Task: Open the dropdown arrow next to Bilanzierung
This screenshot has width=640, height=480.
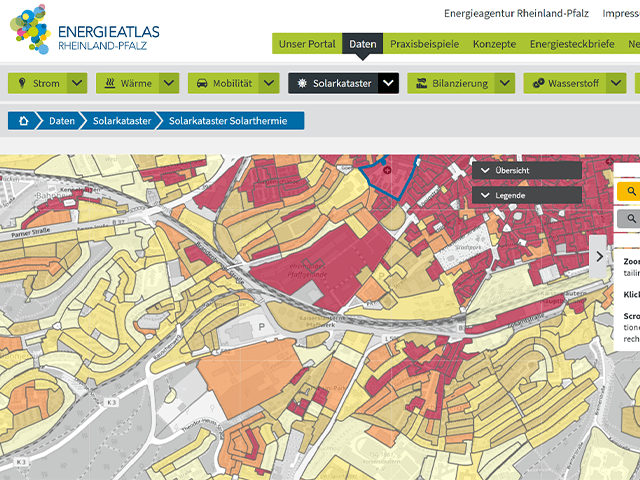Action: [505, 83]
